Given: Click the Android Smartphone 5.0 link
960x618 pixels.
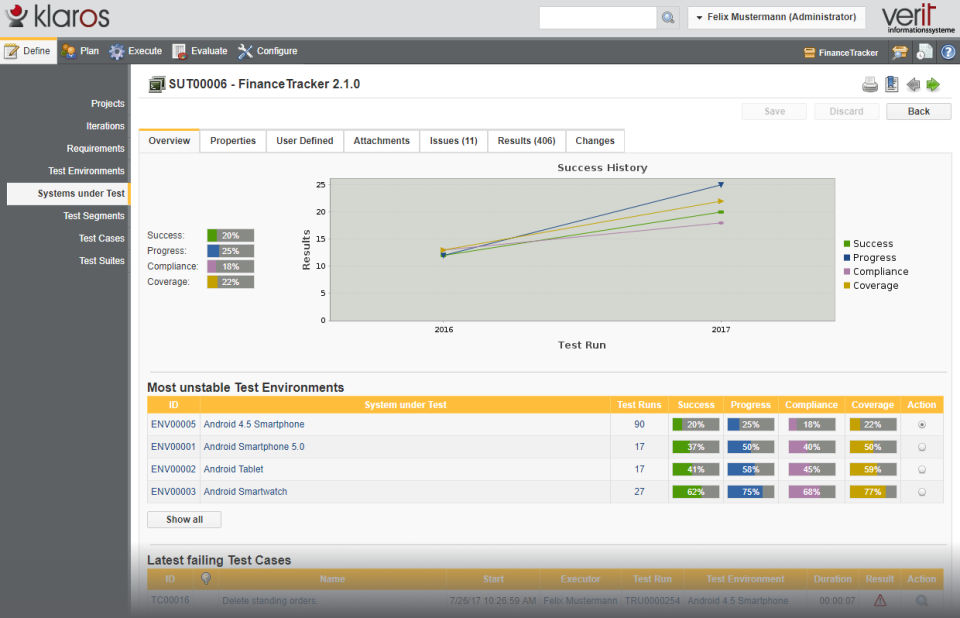Looking at the screenshot, I should (253, 447).
